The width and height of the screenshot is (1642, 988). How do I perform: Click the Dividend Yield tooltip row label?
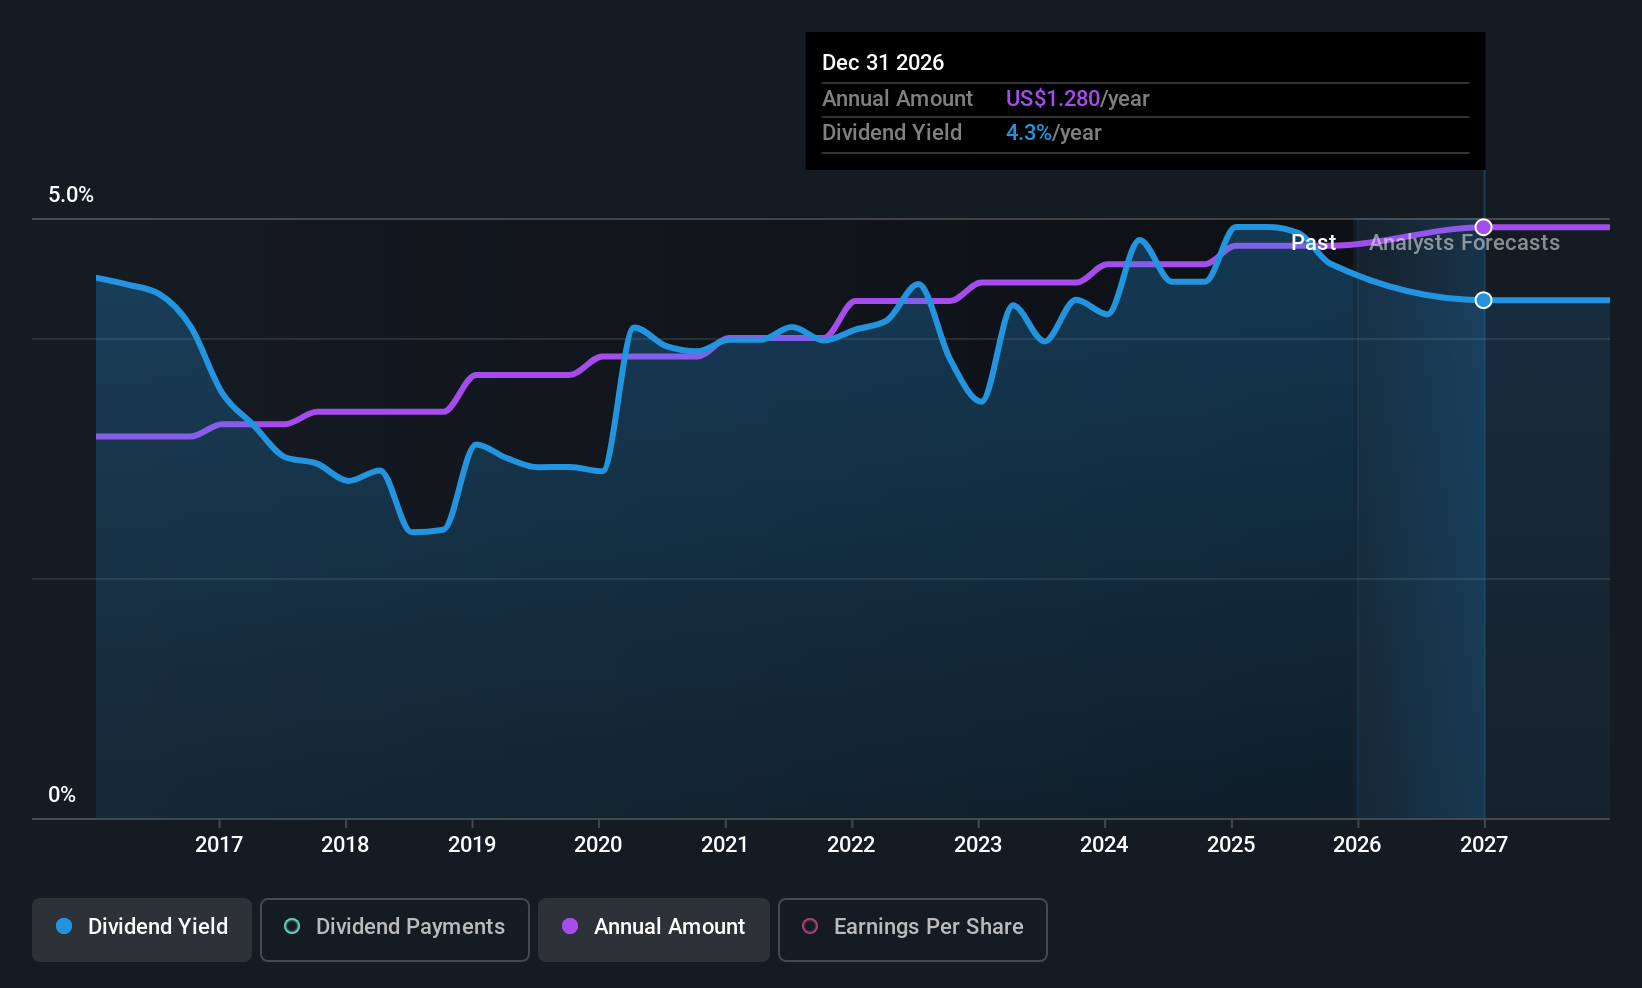(x=892, y=132)
